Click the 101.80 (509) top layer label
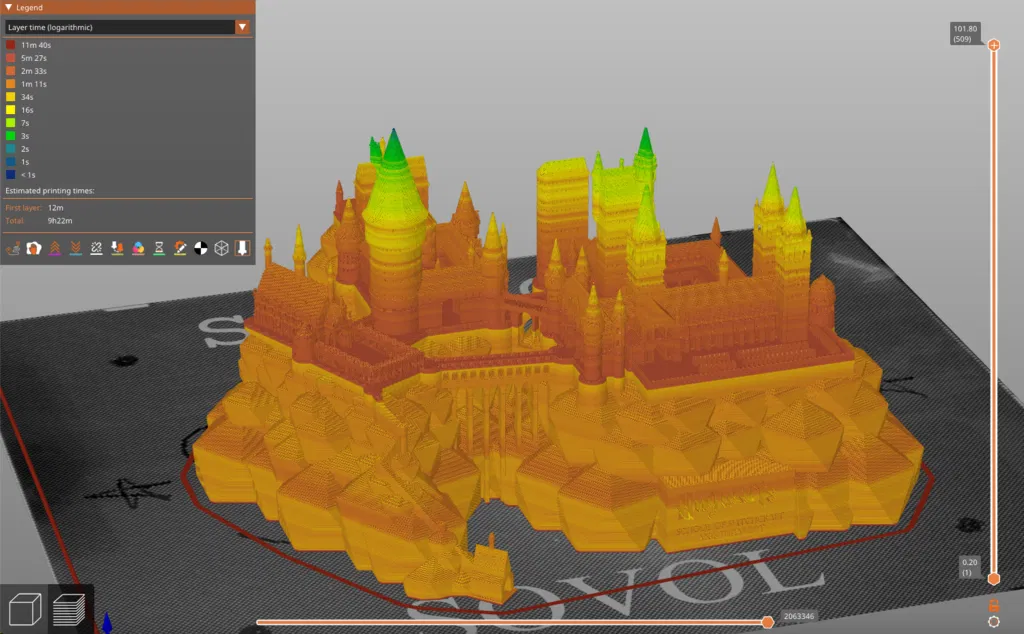Screen dimensions: 1024x634 tap(965, 34)
